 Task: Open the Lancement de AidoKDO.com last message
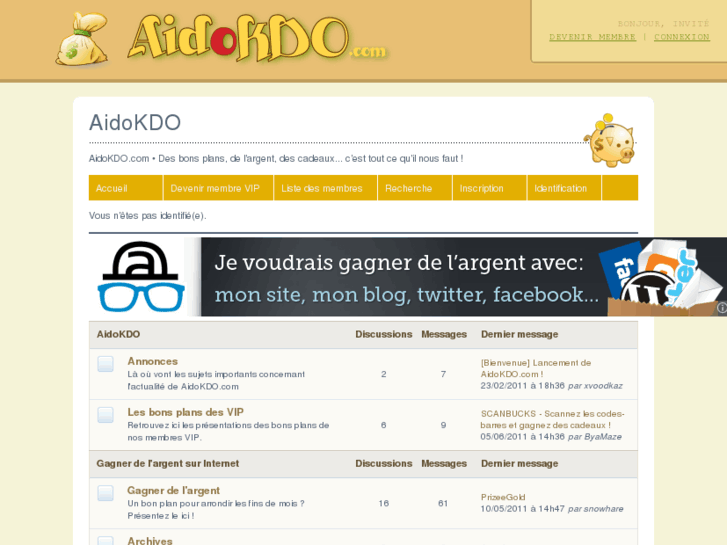pyautogui.click(x=536, y=368)
